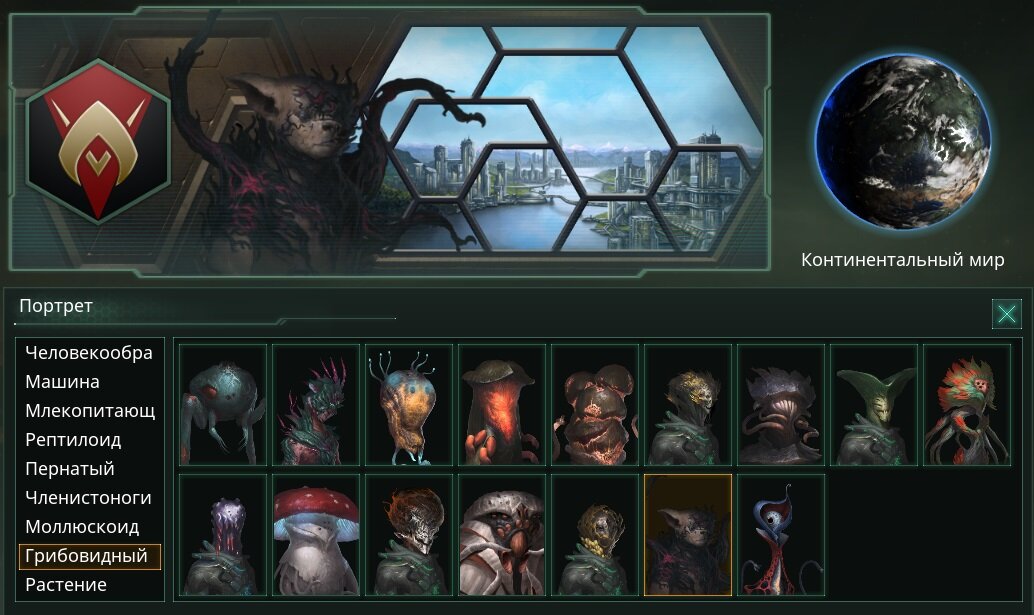
Task: Open the Человекообразный species category
Action: [x=89, y=353]
